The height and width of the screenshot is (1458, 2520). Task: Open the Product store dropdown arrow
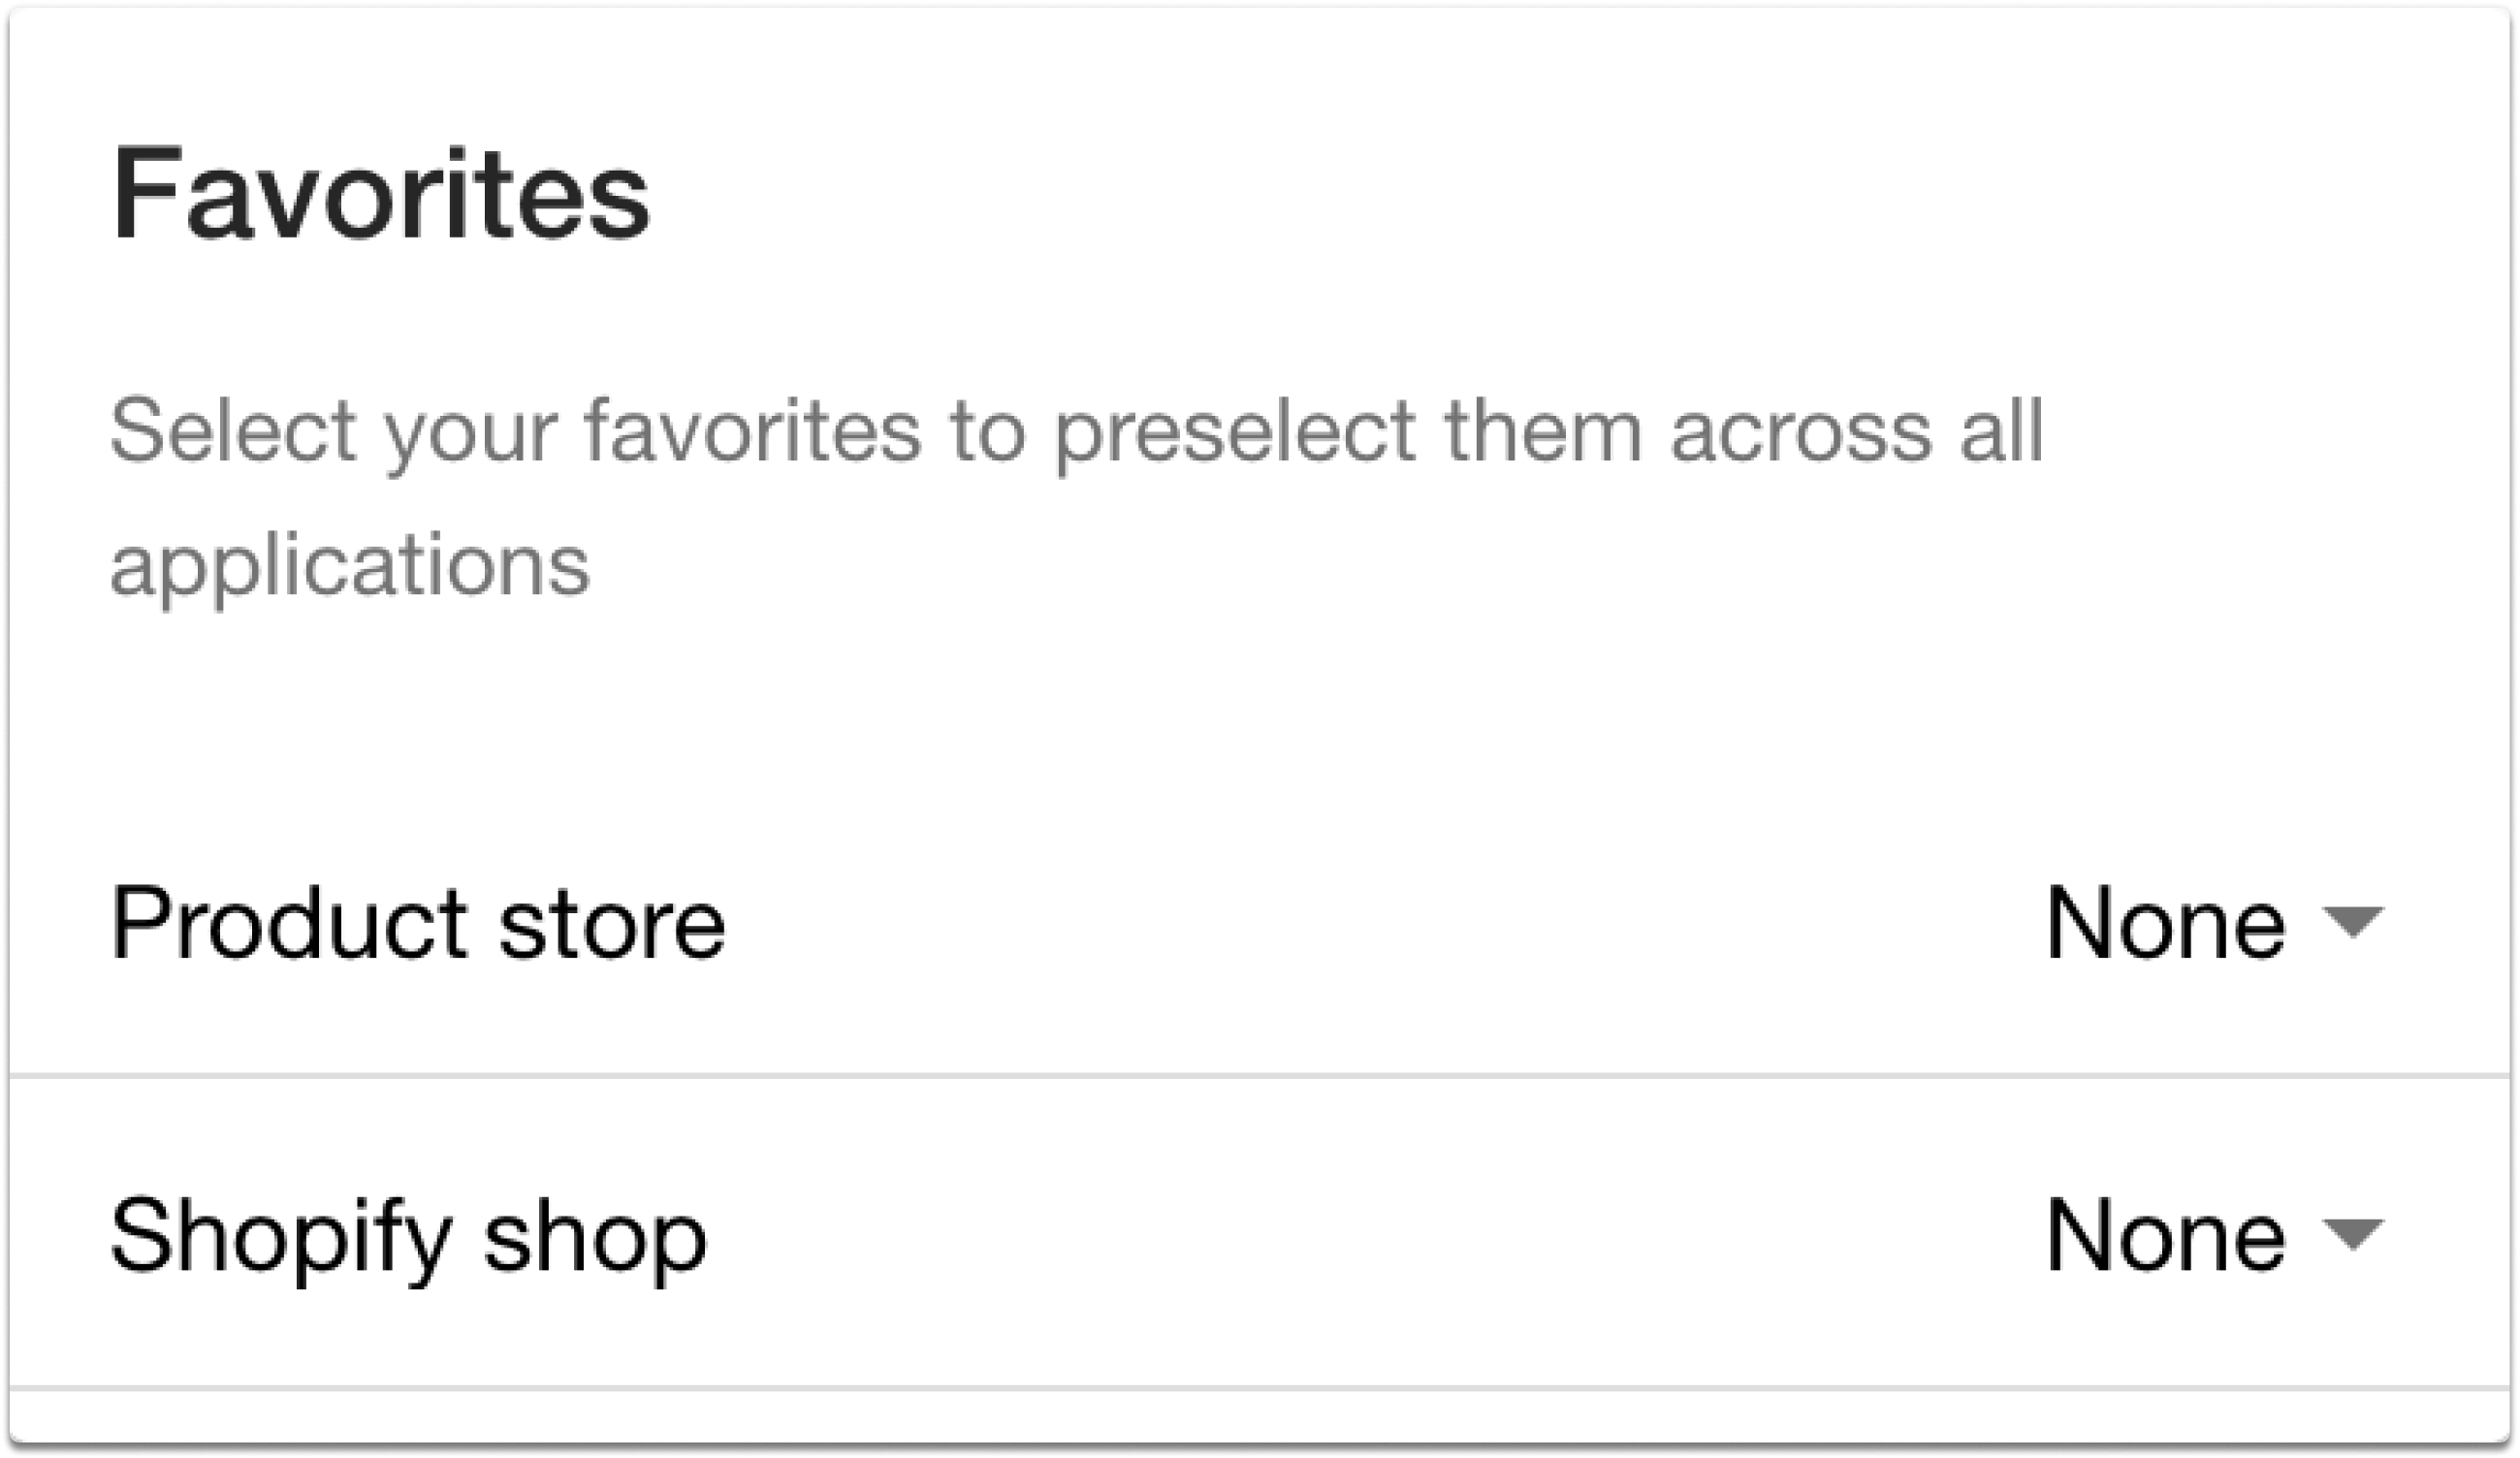pyautogui.click(x=2353, y=922)
